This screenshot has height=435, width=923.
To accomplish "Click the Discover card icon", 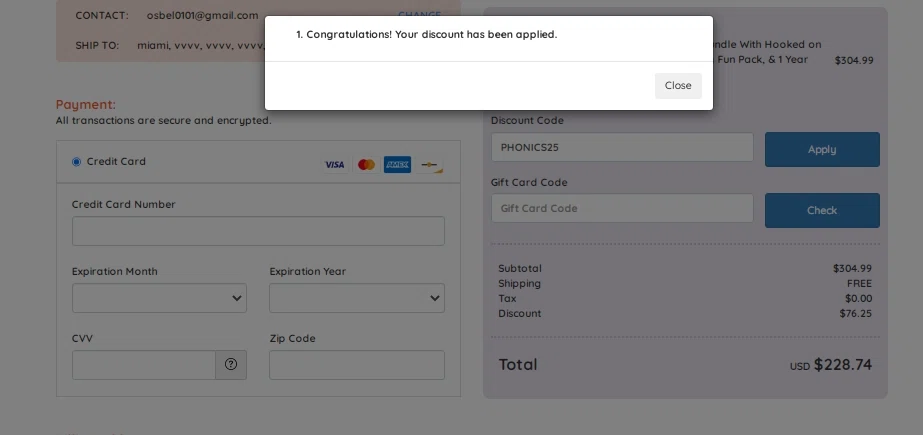I will tap(430, 165).
